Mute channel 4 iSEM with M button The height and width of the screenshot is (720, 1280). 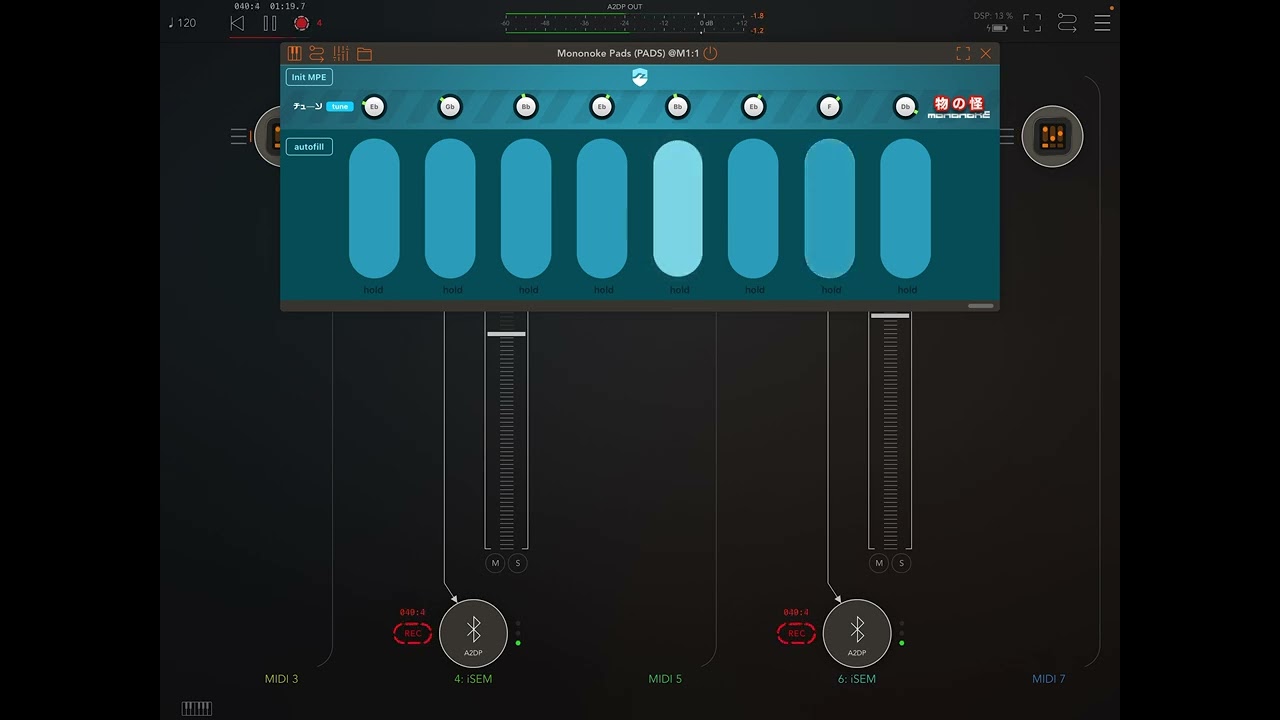(x=495, y=563)
